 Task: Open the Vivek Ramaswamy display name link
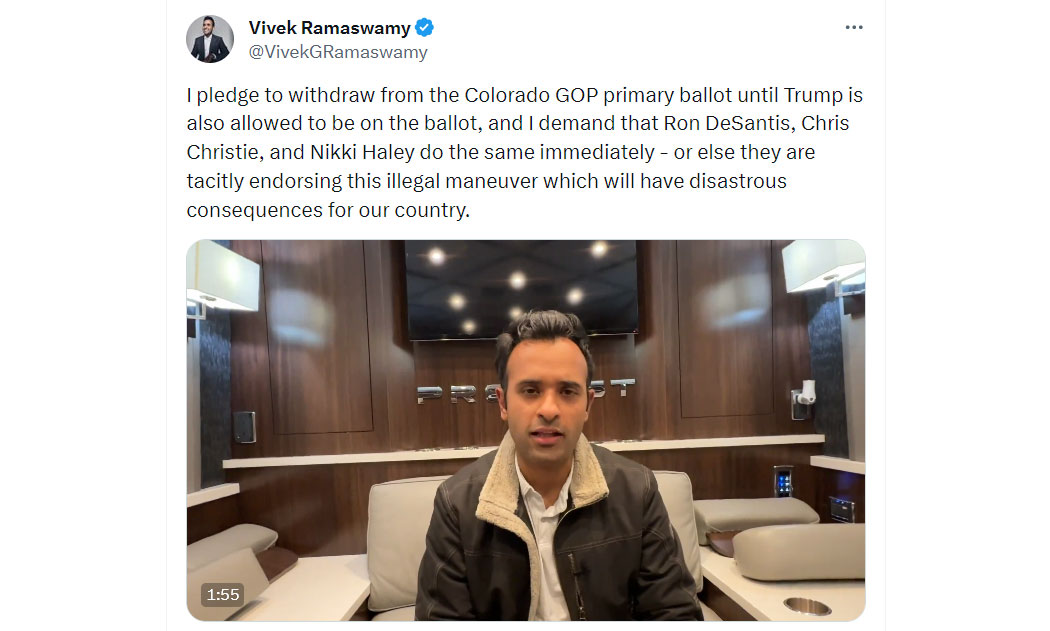[329, 27]
